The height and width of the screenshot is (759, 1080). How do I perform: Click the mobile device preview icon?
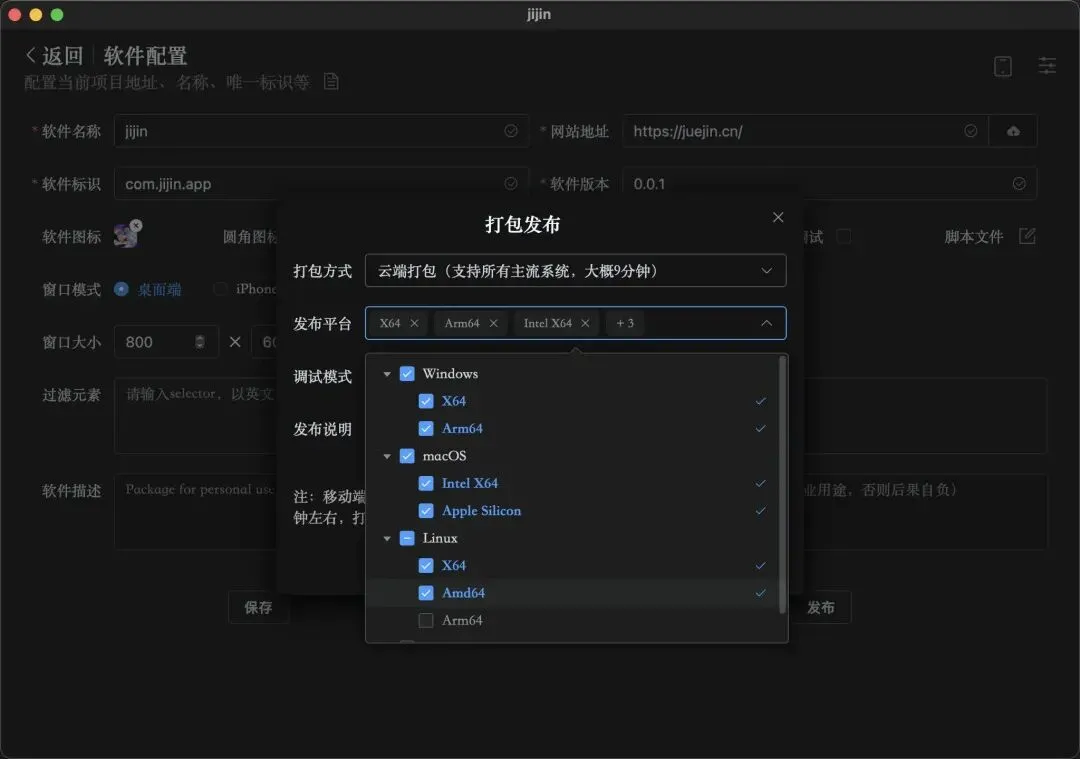coord(1002,66)
